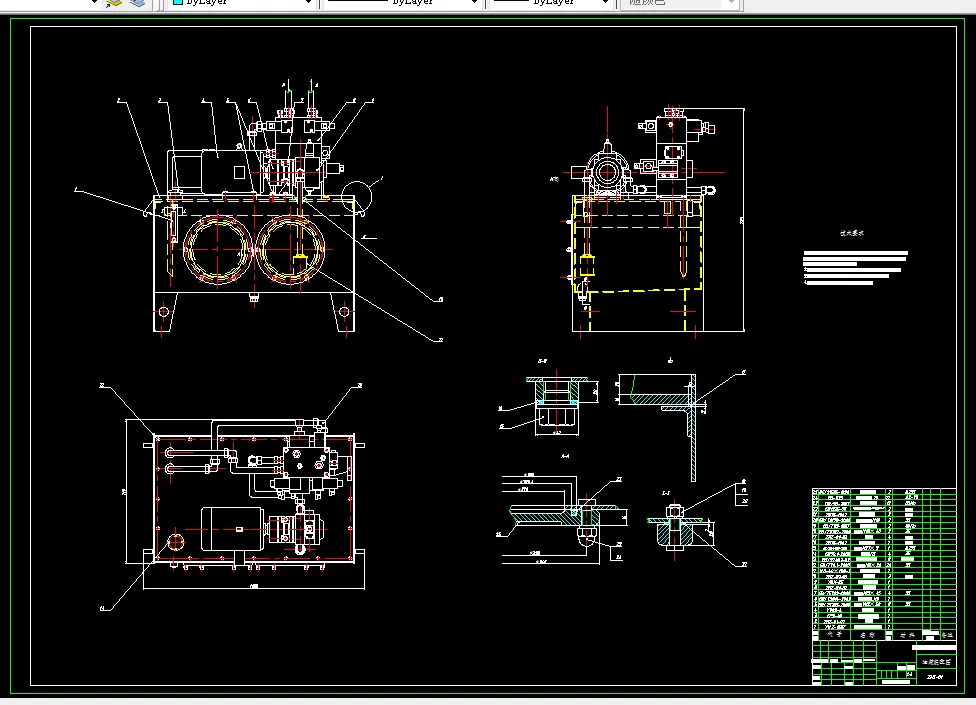Select the gear pump in side view
The width and height of the screenshot is (976, 705).
click(607, 171)
